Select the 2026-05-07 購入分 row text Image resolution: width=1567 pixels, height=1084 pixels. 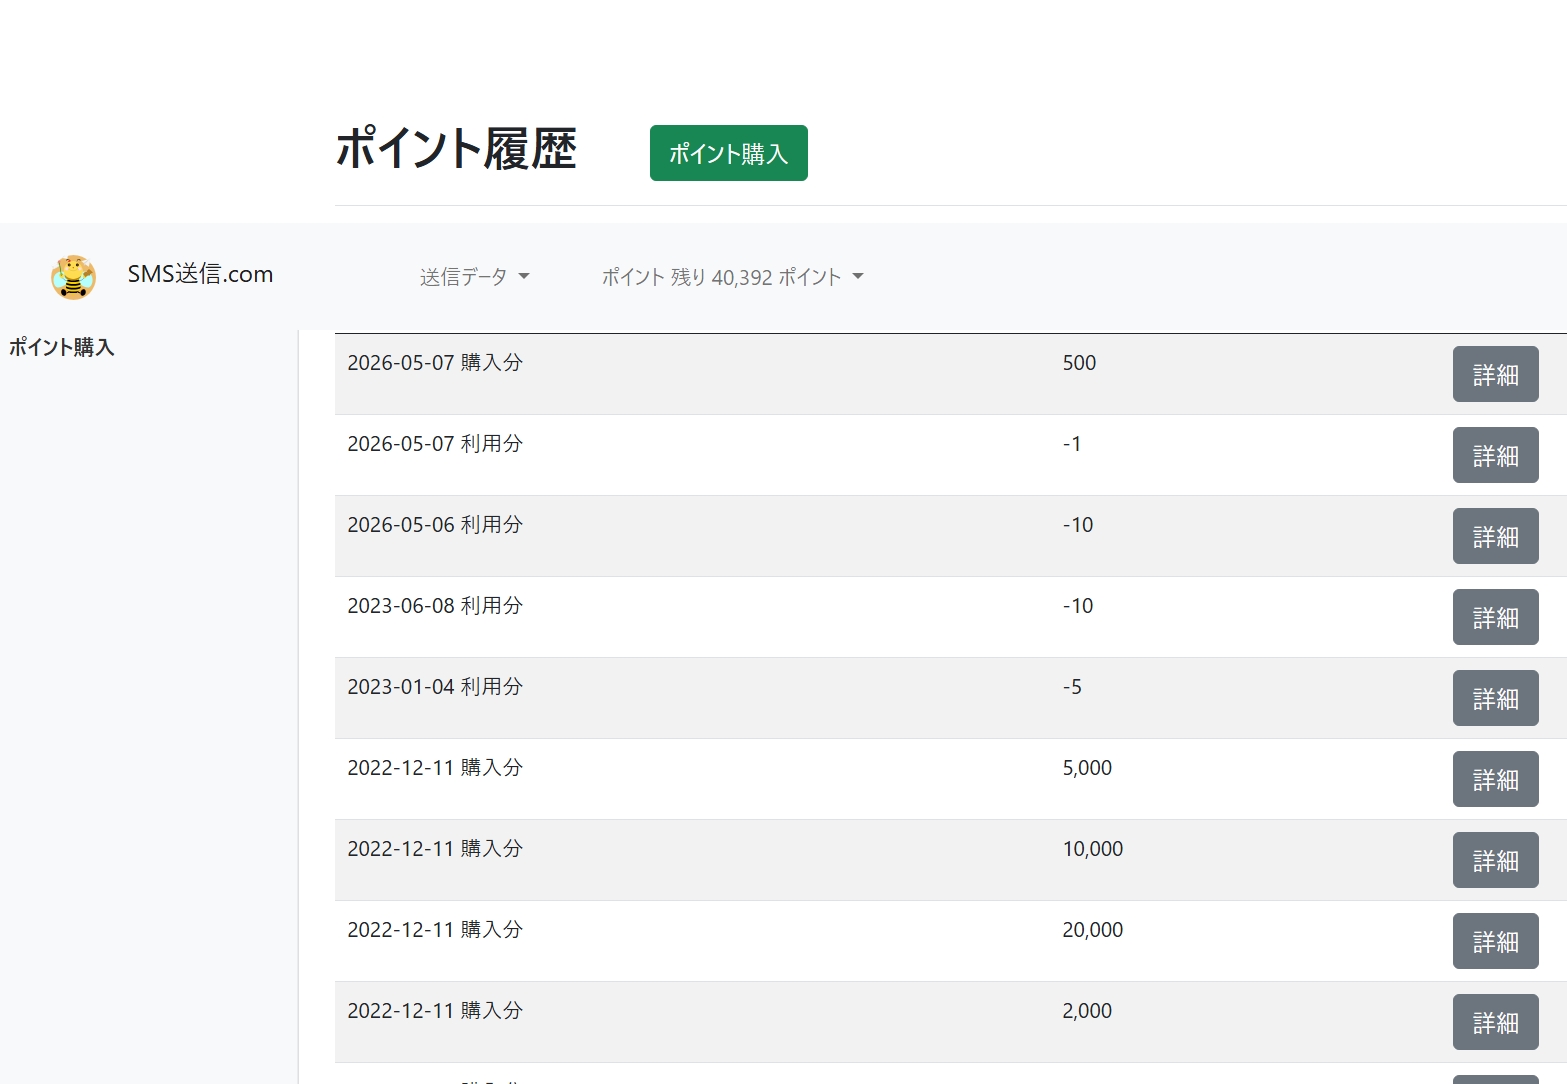coord(435,363)
